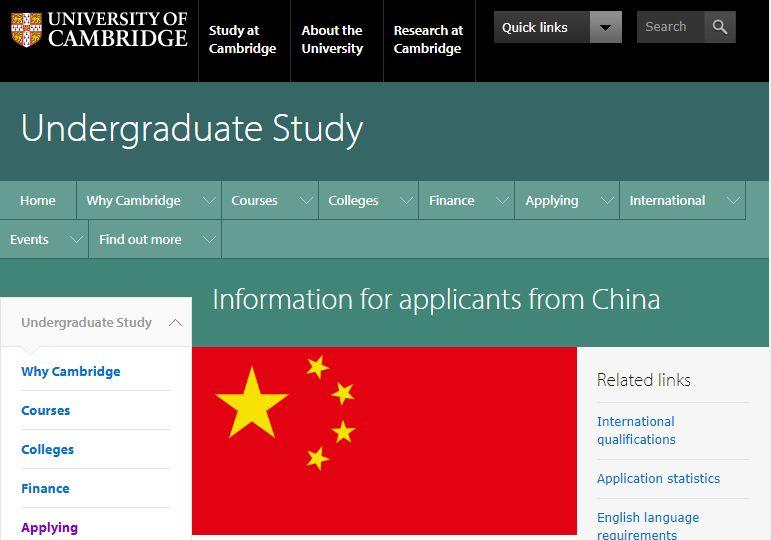Click the University of Cambridge crest logo
The image size is (771, 540).
tap(26, 30)
